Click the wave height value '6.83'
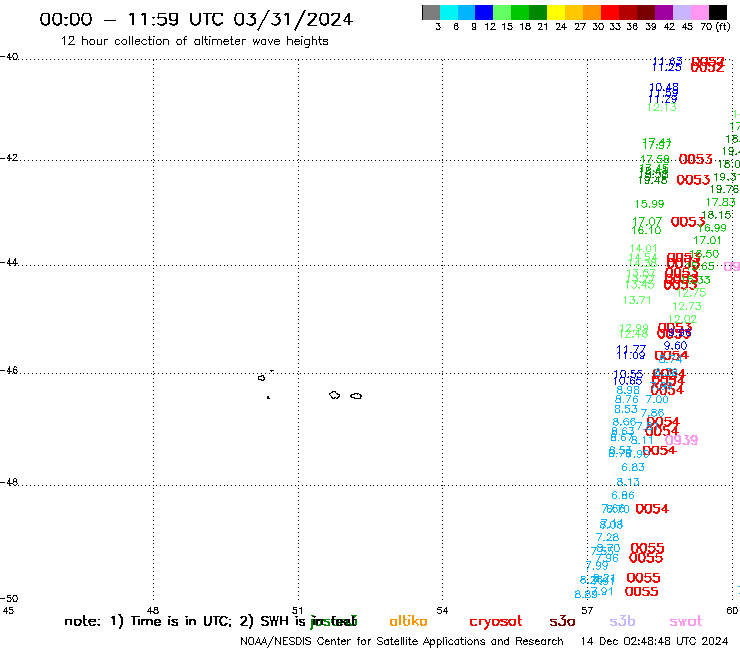 tap(633, 467)
